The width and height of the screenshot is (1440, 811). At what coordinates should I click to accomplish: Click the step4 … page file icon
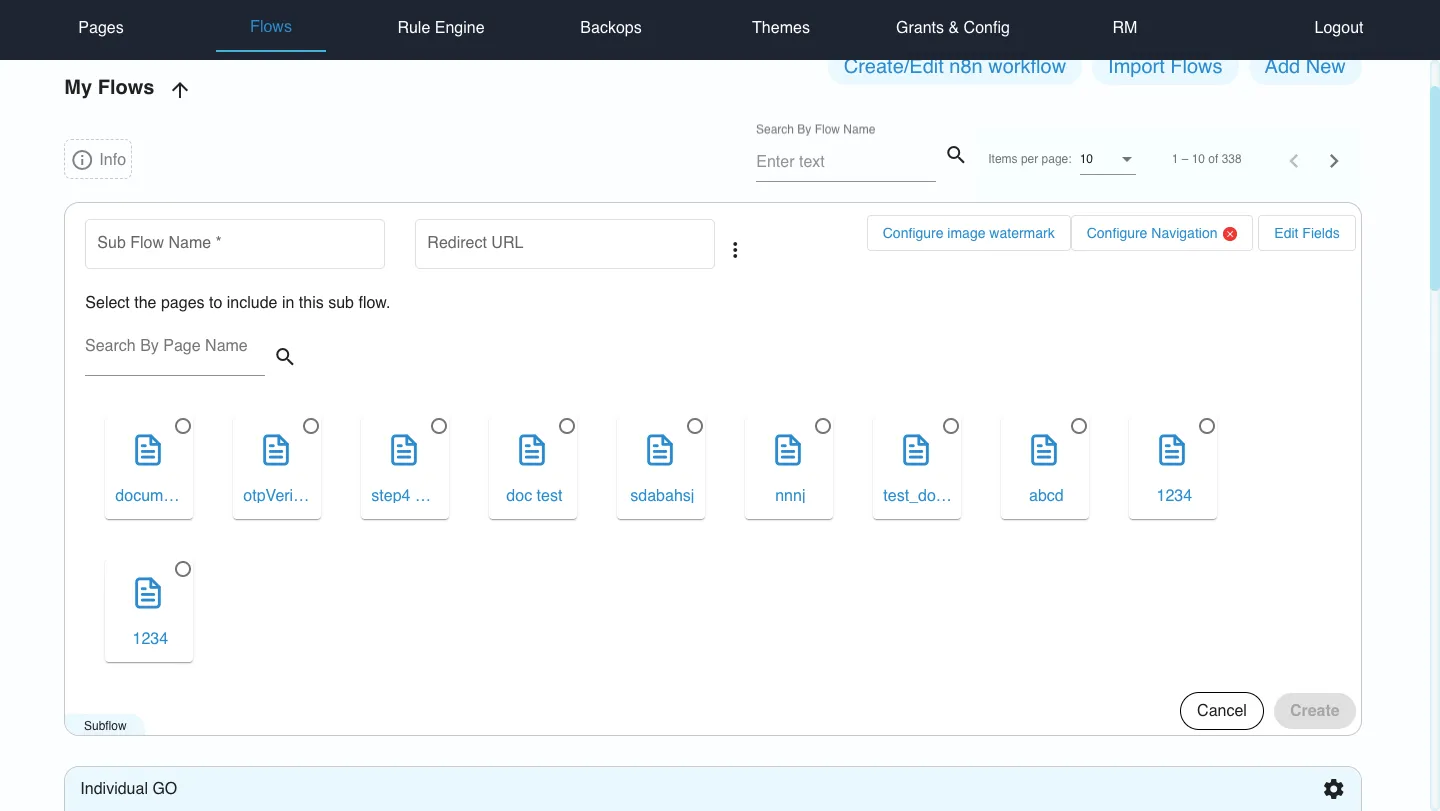pyautogui.click(x=404, y=450)
